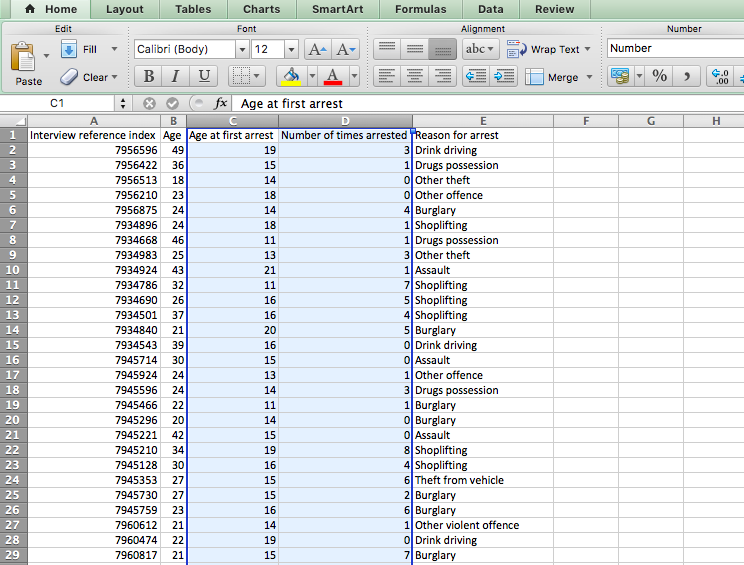This screenshot has width=744, height=565.
Task: Toggle underline formatting
Action: click(x=204, y=76)
